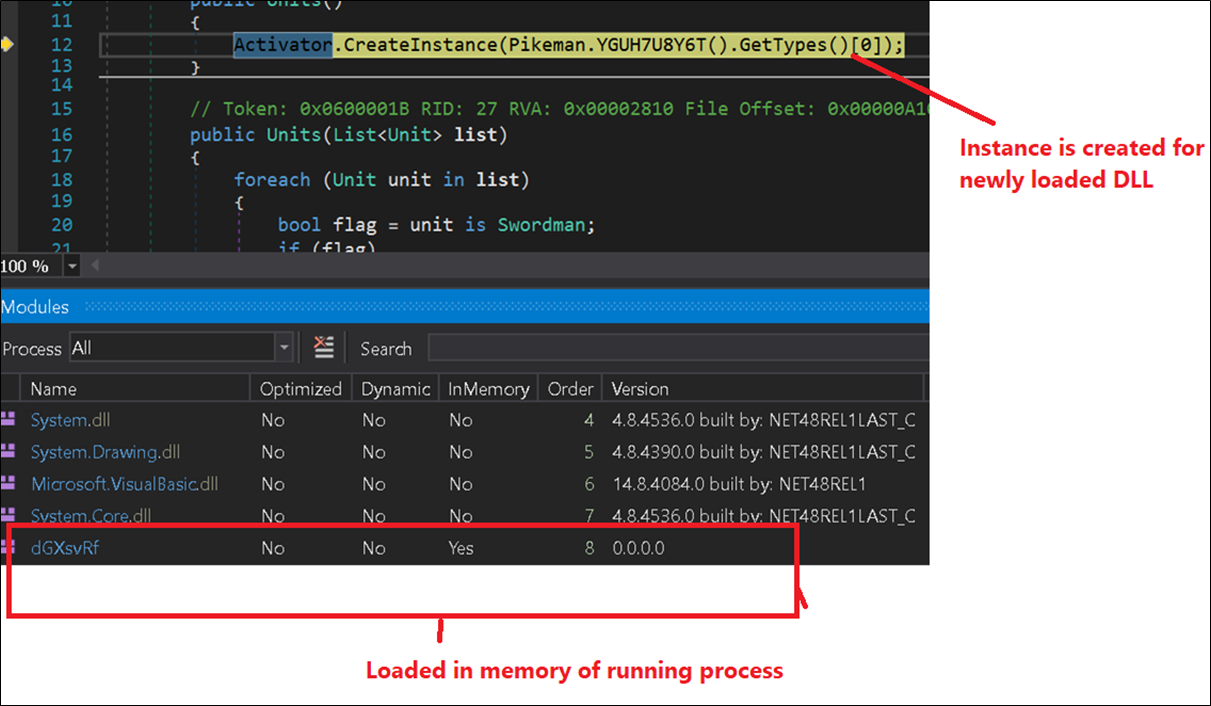Click the Version column header
Screen dimensions: 1211x706
coord(640,389)
